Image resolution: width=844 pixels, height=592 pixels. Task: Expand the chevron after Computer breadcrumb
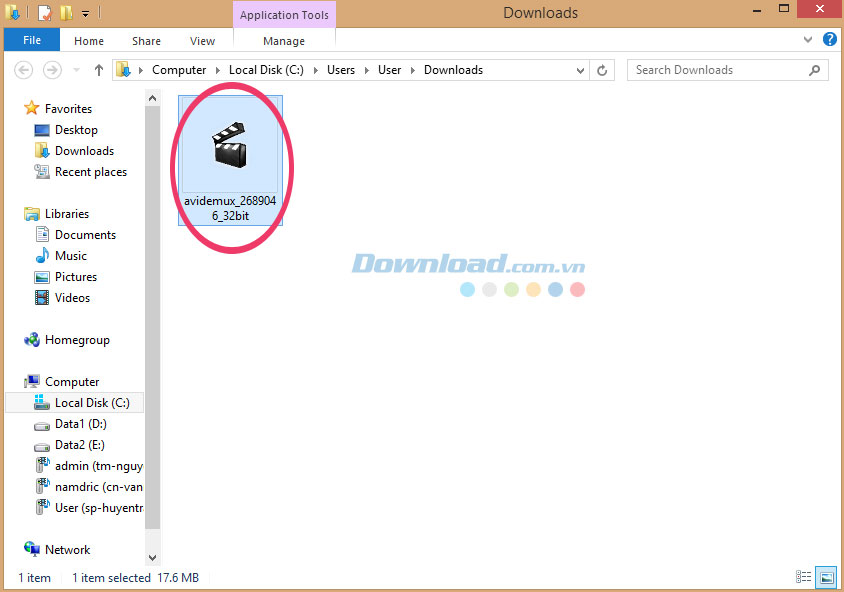pos(218,71)
